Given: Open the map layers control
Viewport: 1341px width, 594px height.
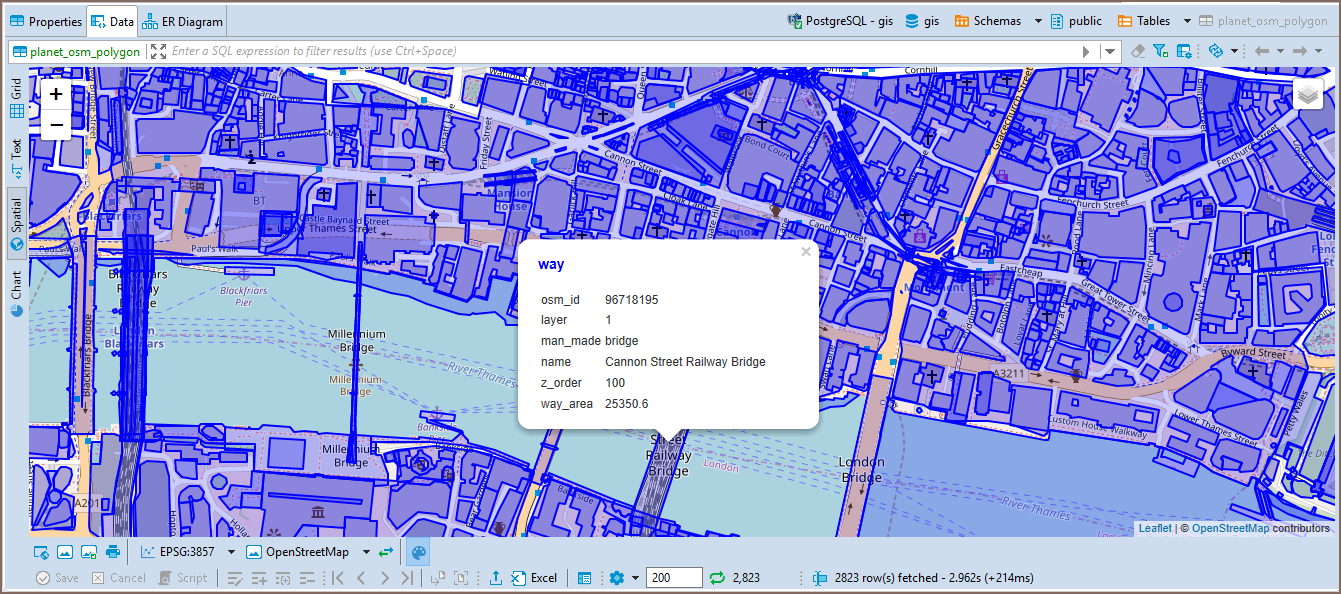Looking at the screenshot, I should pos(1308,94).
